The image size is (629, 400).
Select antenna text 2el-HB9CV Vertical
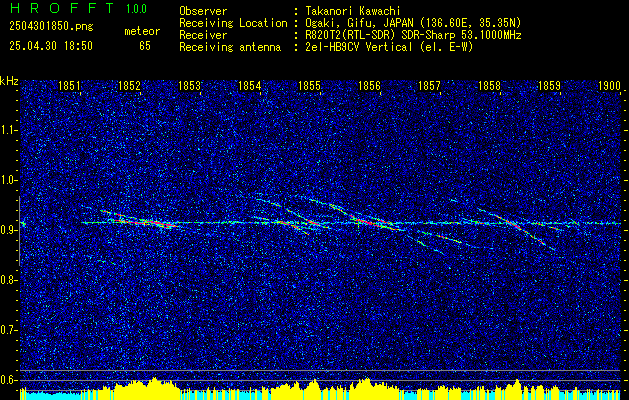(x=358, y=47)
